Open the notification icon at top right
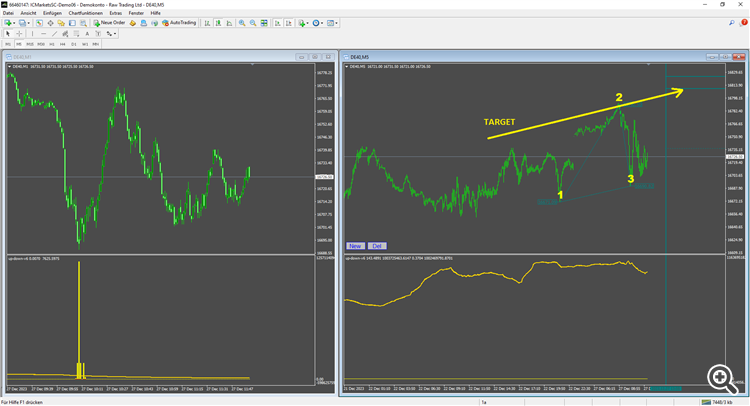This screenshot has height=406, width=750. [744, 22]
